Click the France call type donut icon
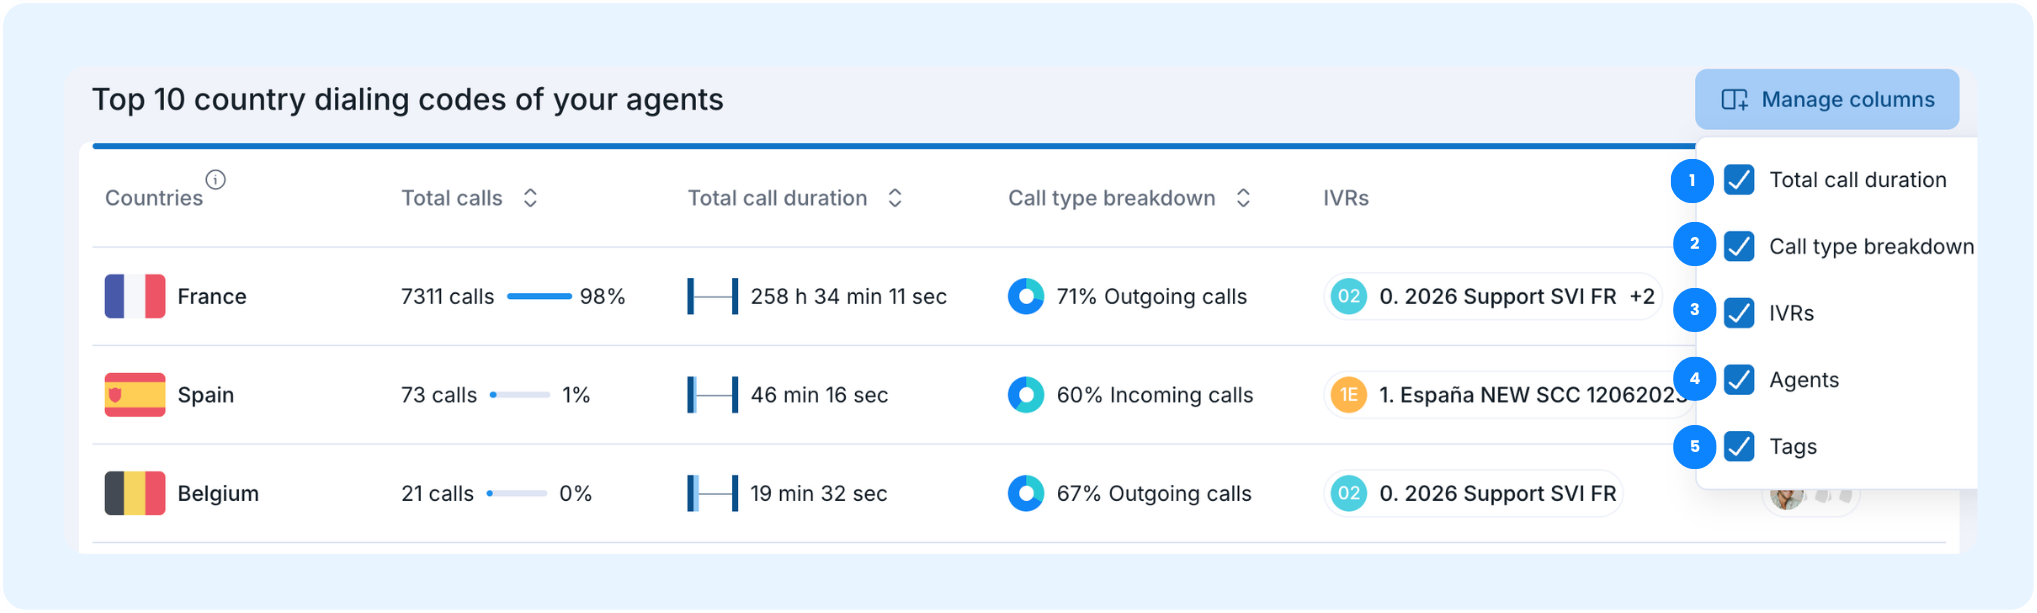This screenshot has width=2037, height=613. [1026, 296]
